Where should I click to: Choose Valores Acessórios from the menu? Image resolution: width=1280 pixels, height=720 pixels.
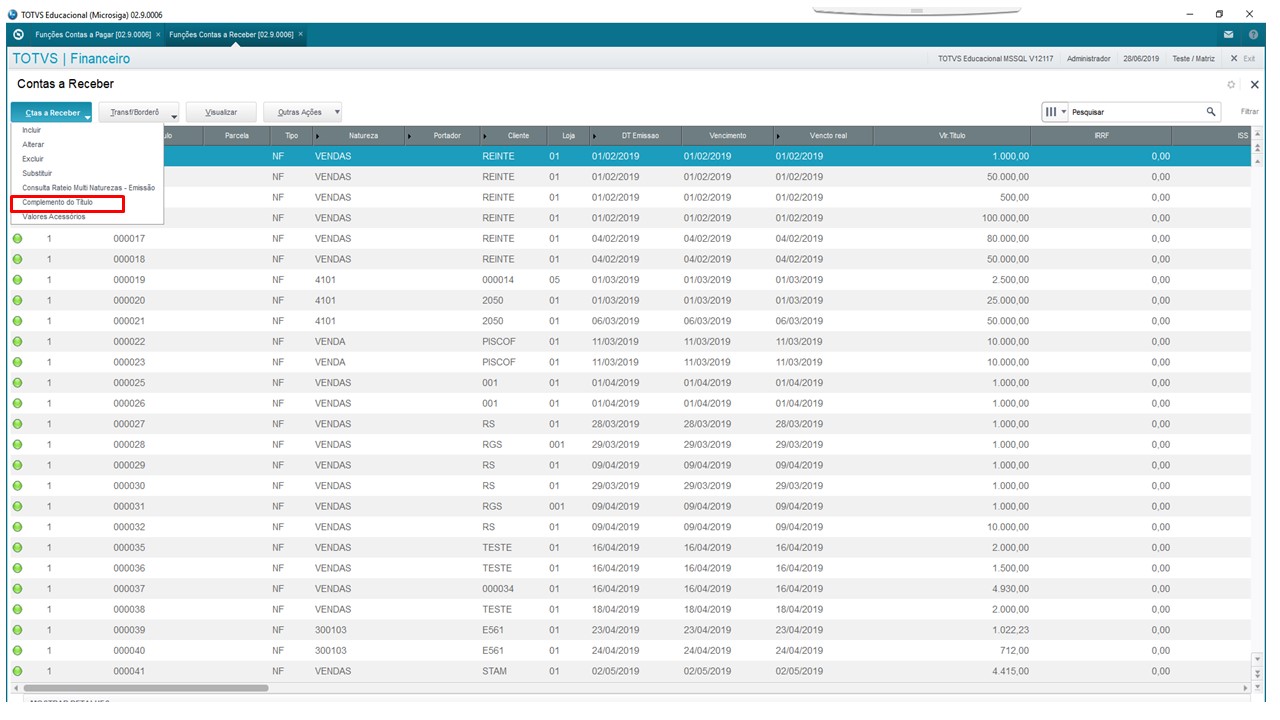tap(54, 217)
